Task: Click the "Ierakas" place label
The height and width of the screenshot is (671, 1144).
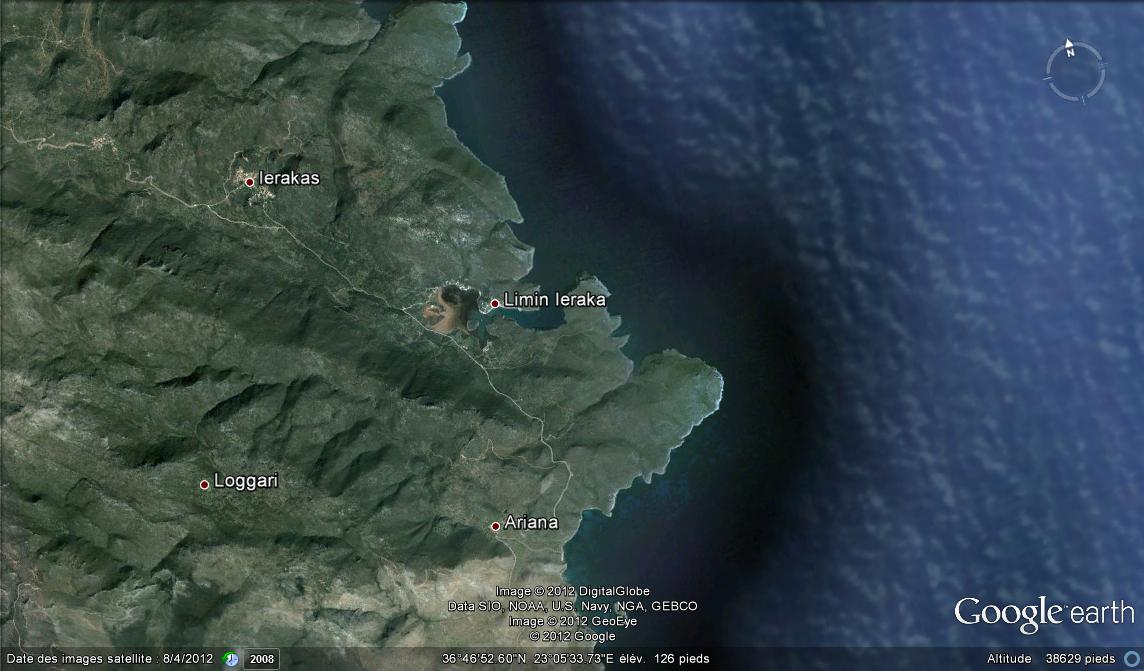Action: coord(289,178)
